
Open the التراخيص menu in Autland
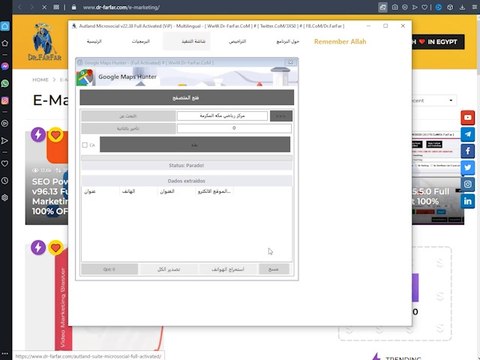click(237, 42)
